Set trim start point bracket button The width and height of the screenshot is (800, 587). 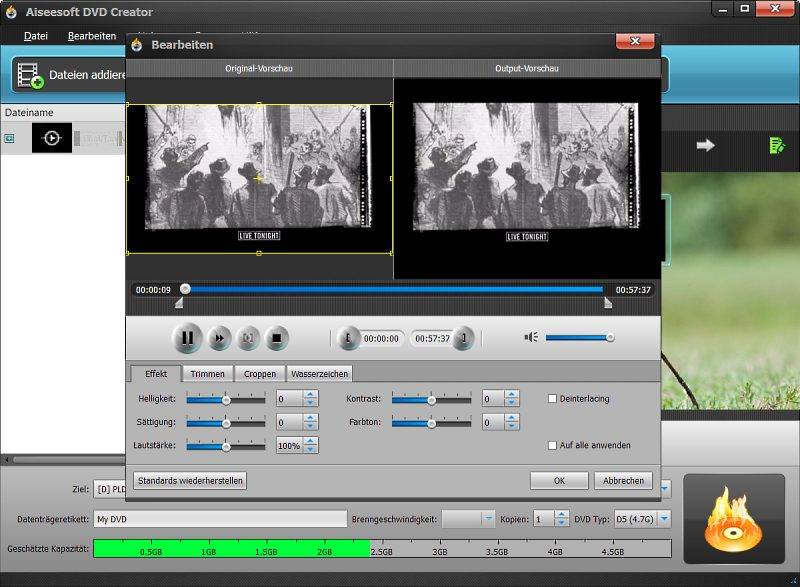pos(348,338)
